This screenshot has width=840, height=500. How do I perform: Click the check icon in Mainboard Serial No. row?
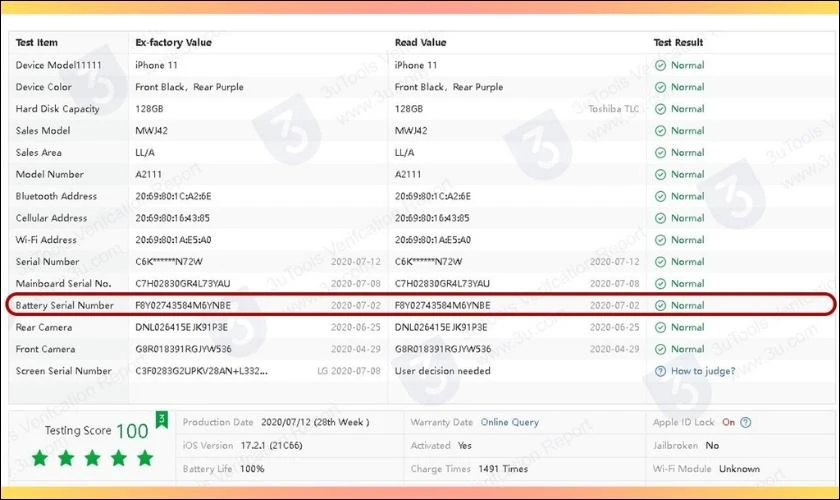pyautogui.click(x=660, y=284)
